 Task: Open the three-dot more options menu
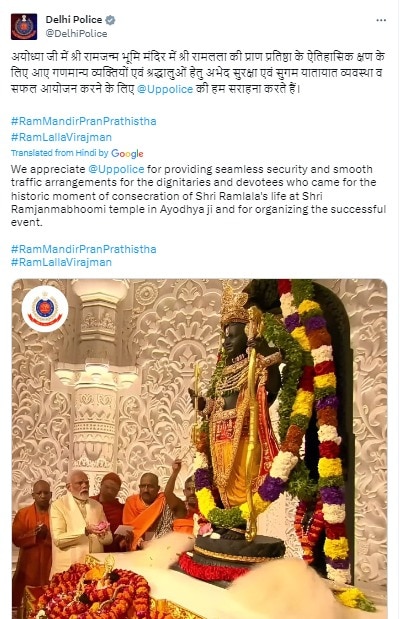(381, 20)
